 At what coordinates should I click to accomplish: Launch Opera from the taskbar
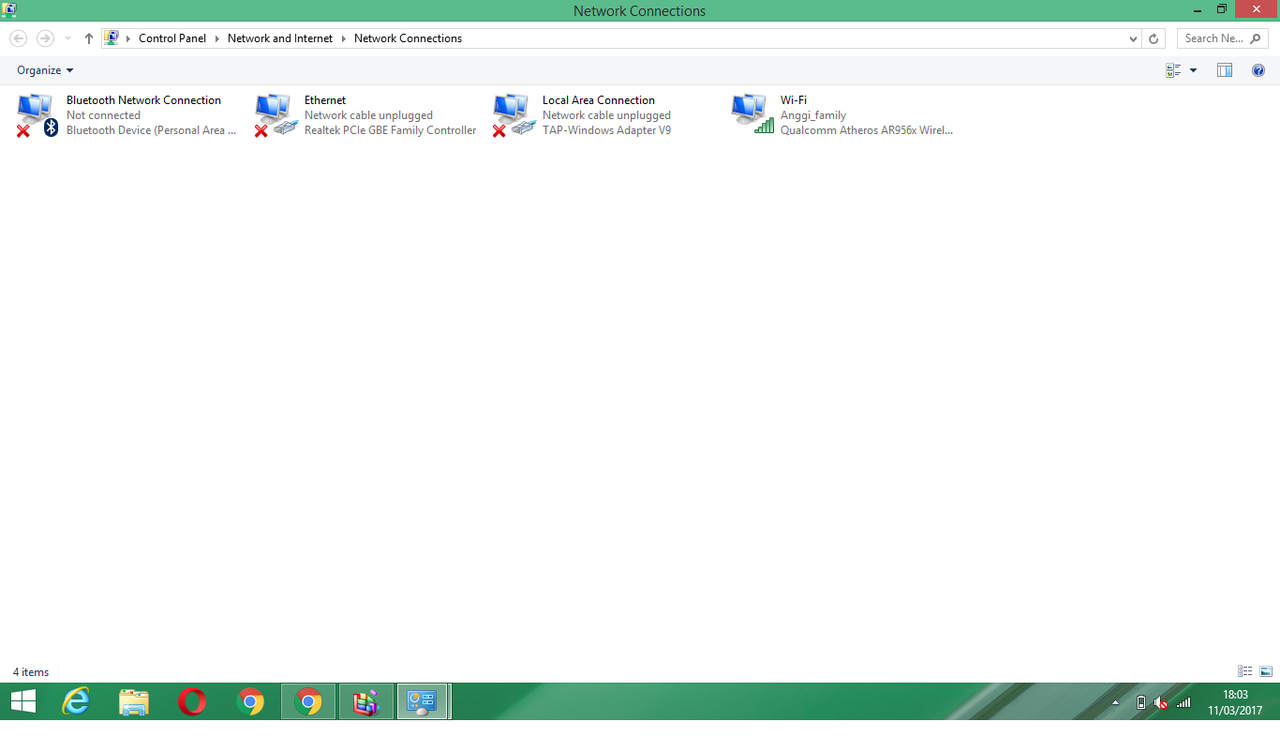(192, 701)
